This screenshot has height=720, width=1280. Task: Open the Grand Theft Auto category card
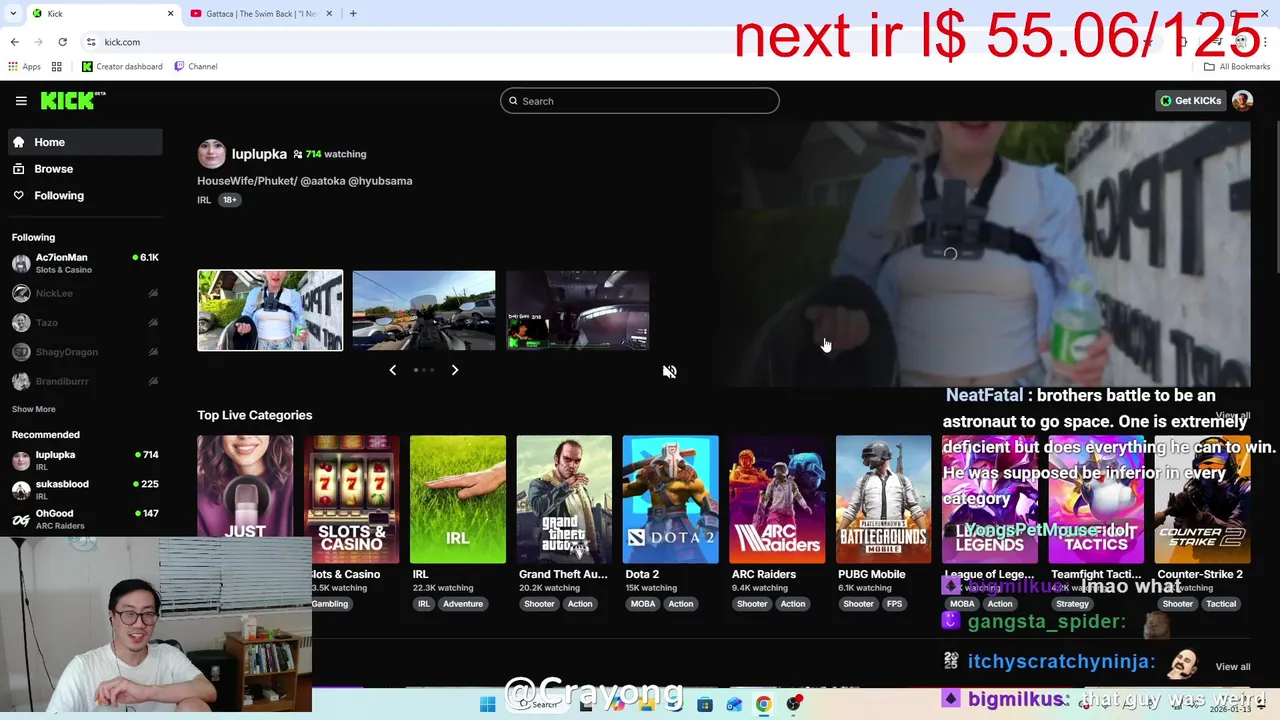[564, 499]
